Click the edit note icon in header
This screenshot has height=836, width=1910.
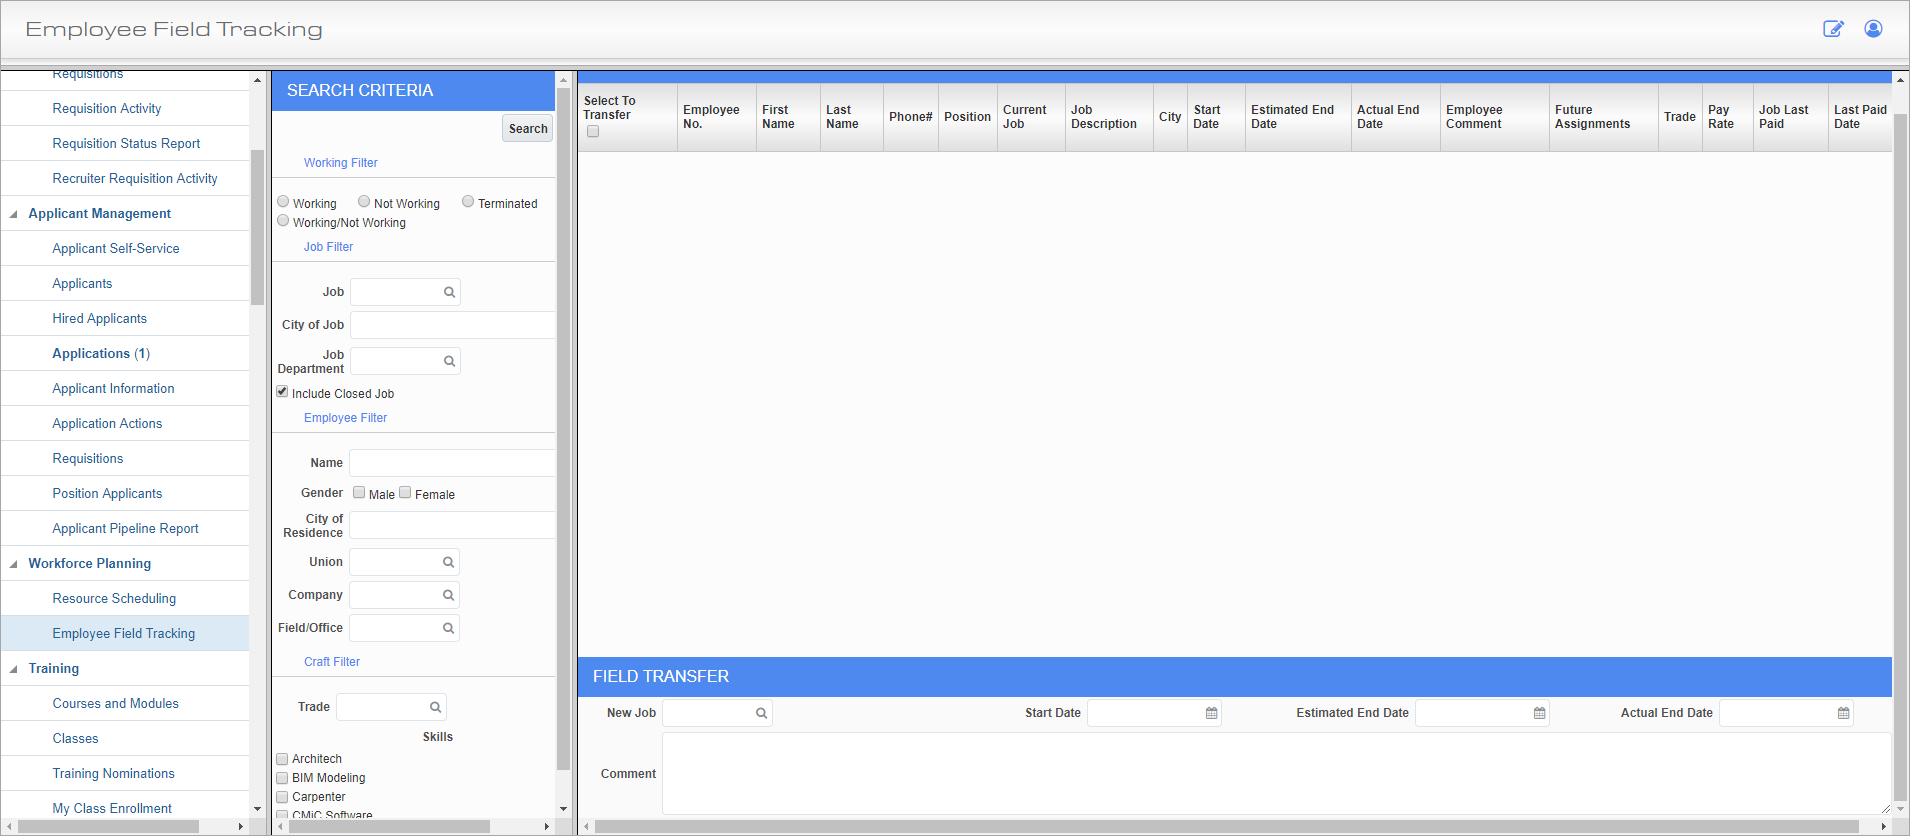coord(1832,29)
